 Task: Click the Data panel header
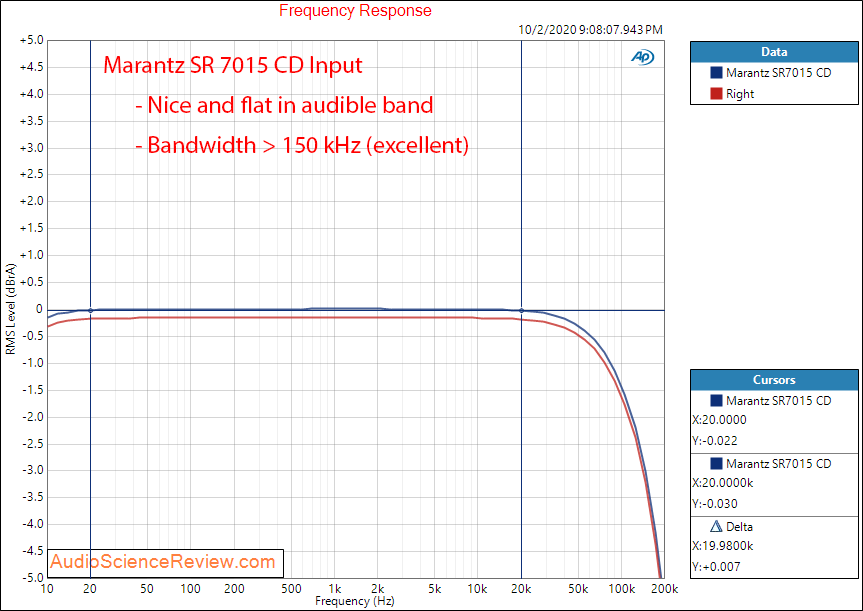tap(773, 52)
